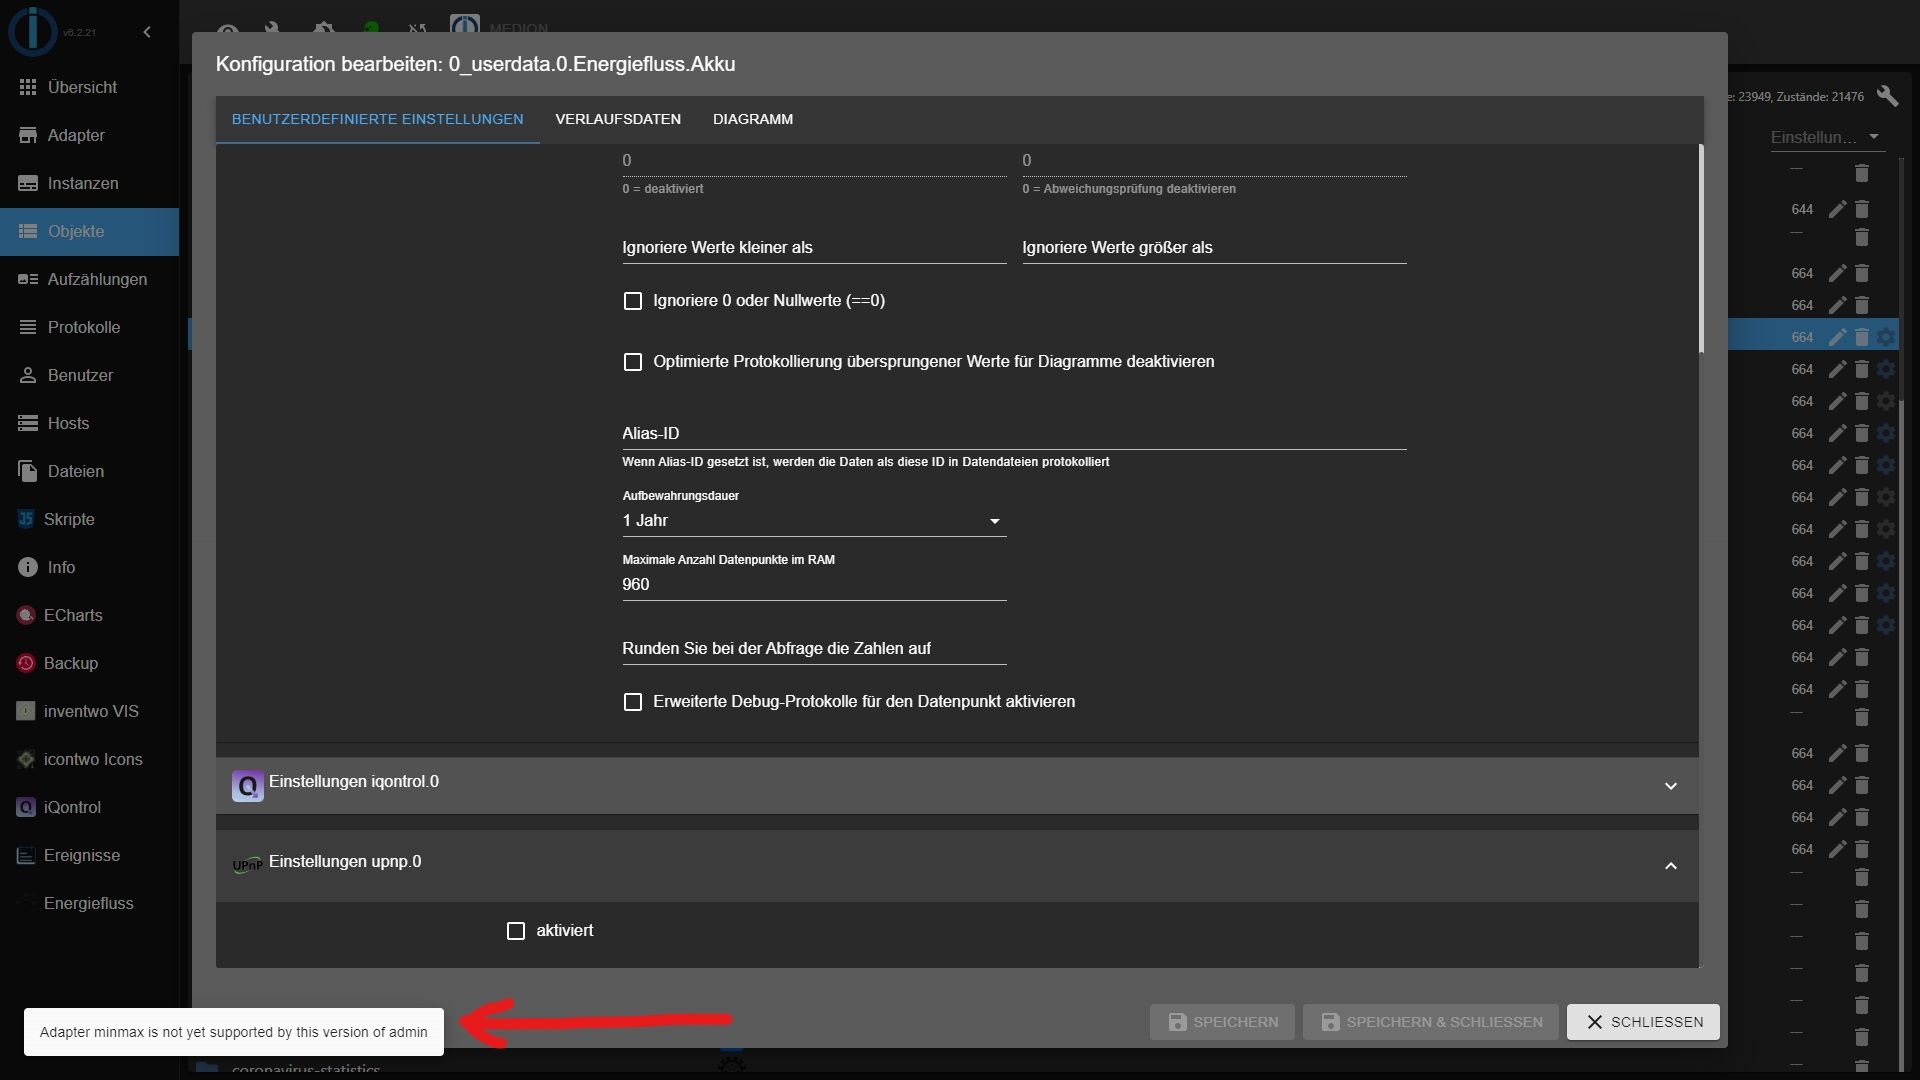The image size is (1920, 1080).
Task: Click the field above '0 = deaktiviert'
Action: pyautogui.click(x=814, y=161)
